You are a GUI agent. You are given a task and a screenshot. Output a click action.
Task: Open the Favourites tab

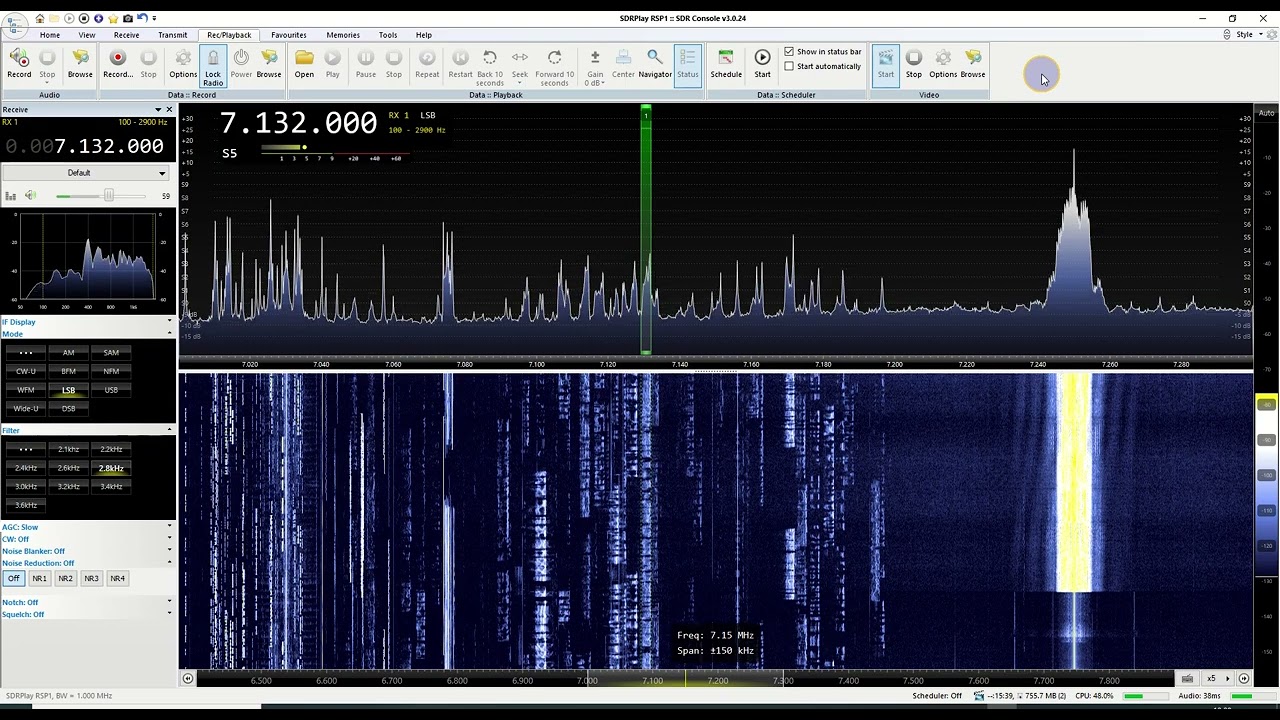coord(289,35)
